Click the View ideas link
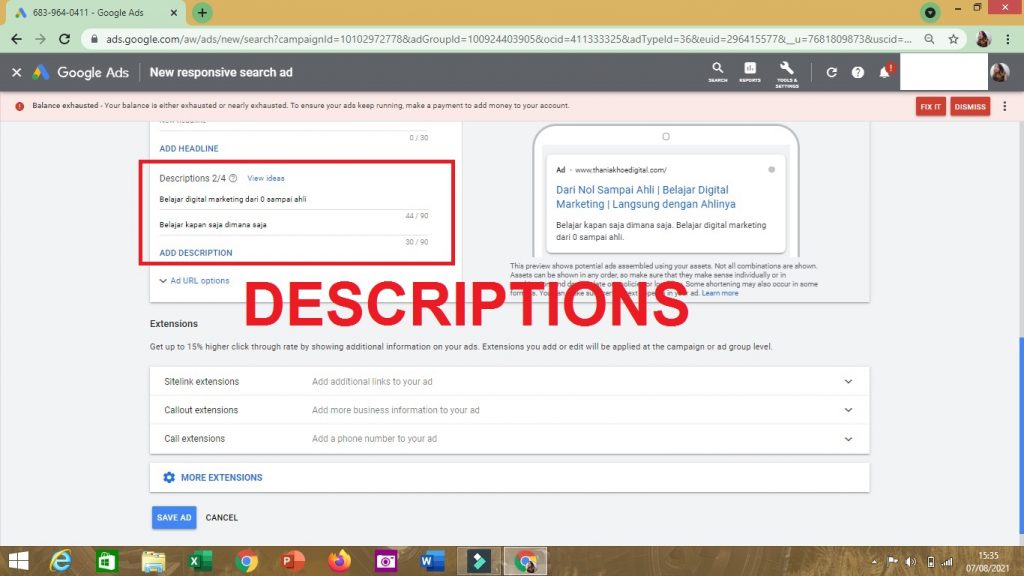Image resolution: width=1024 pixels, height=576 pixels. pos(266,179)
